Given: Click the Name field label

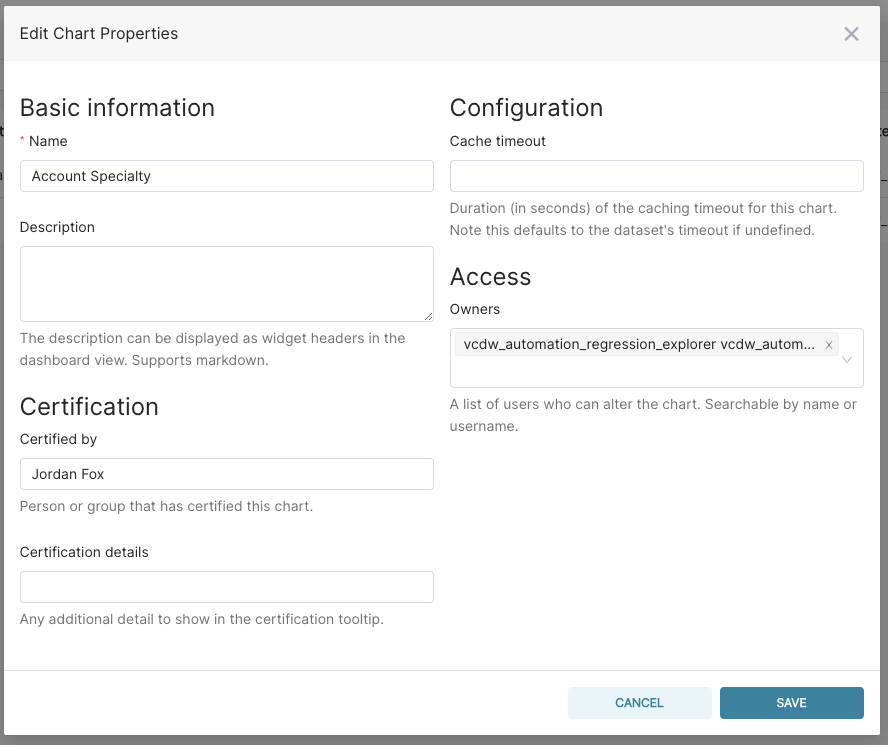Looking at the screenshot, I should [48, 142].
